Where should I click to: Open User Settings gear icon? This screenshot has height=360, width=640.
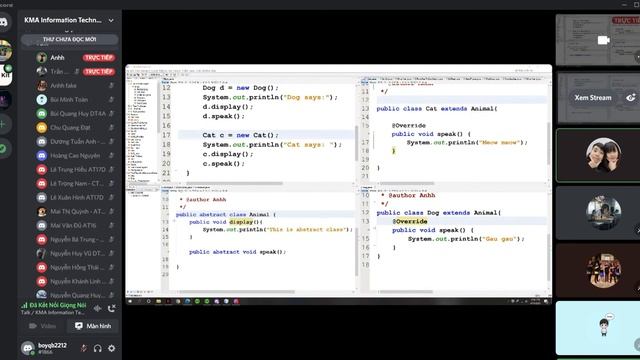111,348
